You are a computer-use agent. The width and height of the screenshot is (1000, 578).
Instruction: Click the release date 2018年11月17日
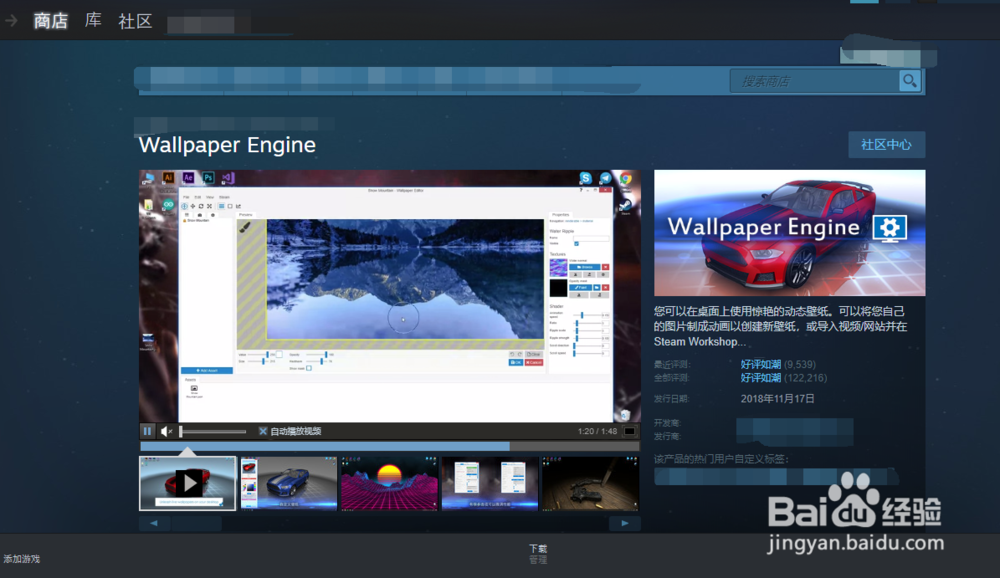(x=777, y=399)
